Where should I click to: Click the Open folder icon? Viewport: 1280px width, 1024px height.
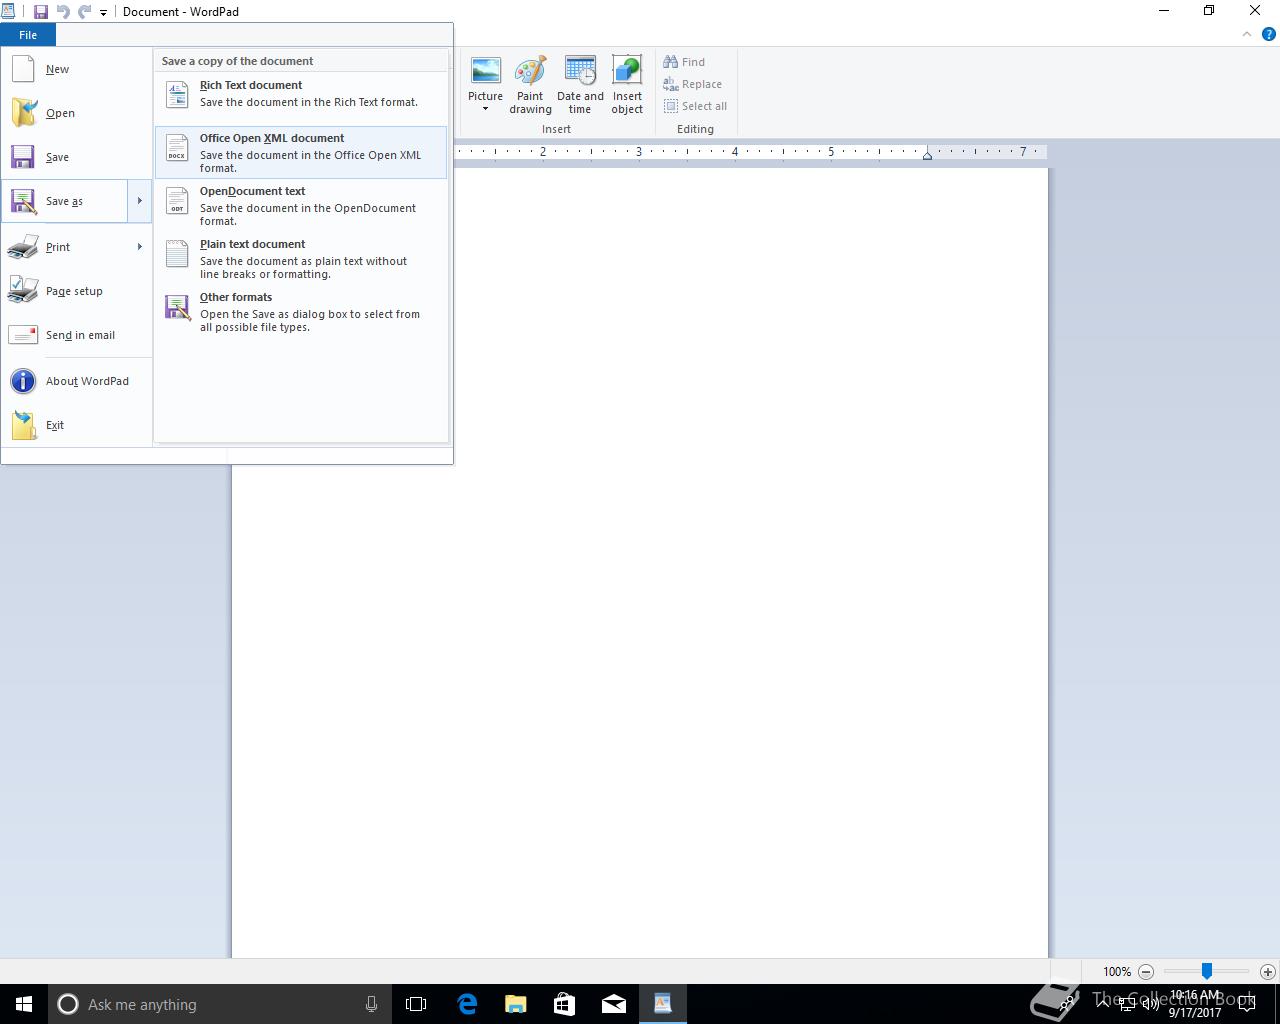pos(23,113)
